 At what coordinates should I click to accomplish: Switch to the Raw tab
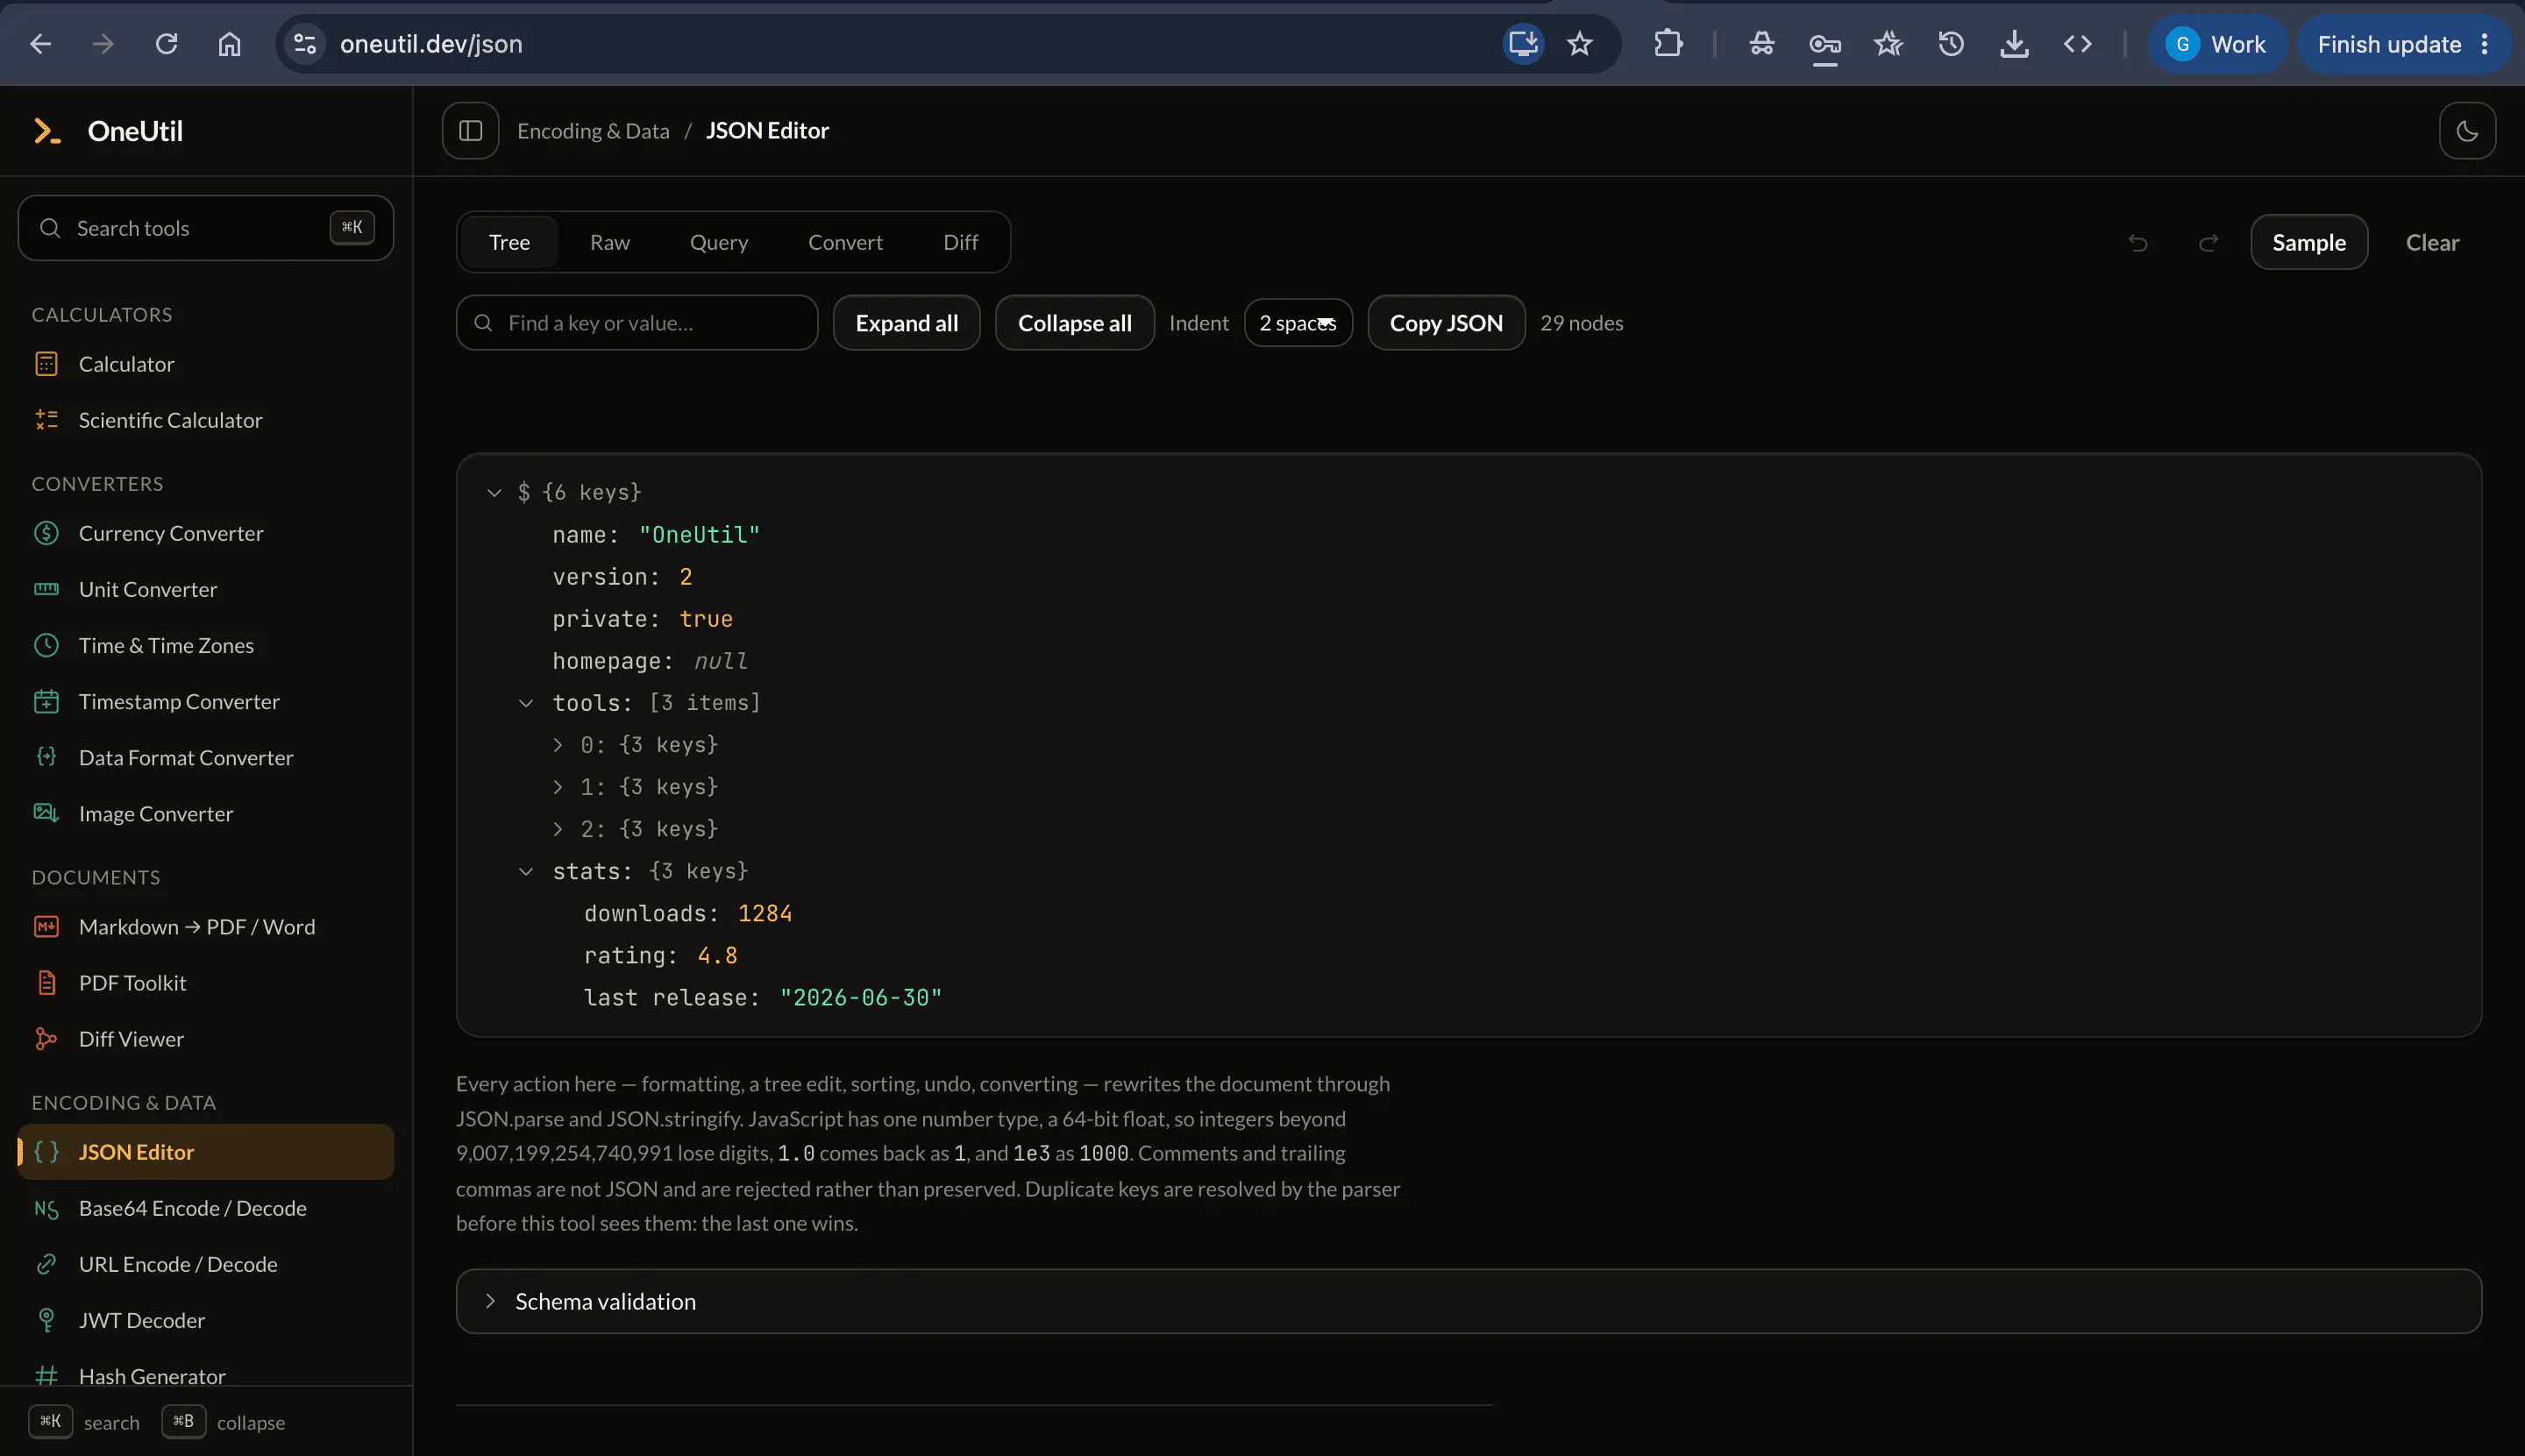pos(610,242)
